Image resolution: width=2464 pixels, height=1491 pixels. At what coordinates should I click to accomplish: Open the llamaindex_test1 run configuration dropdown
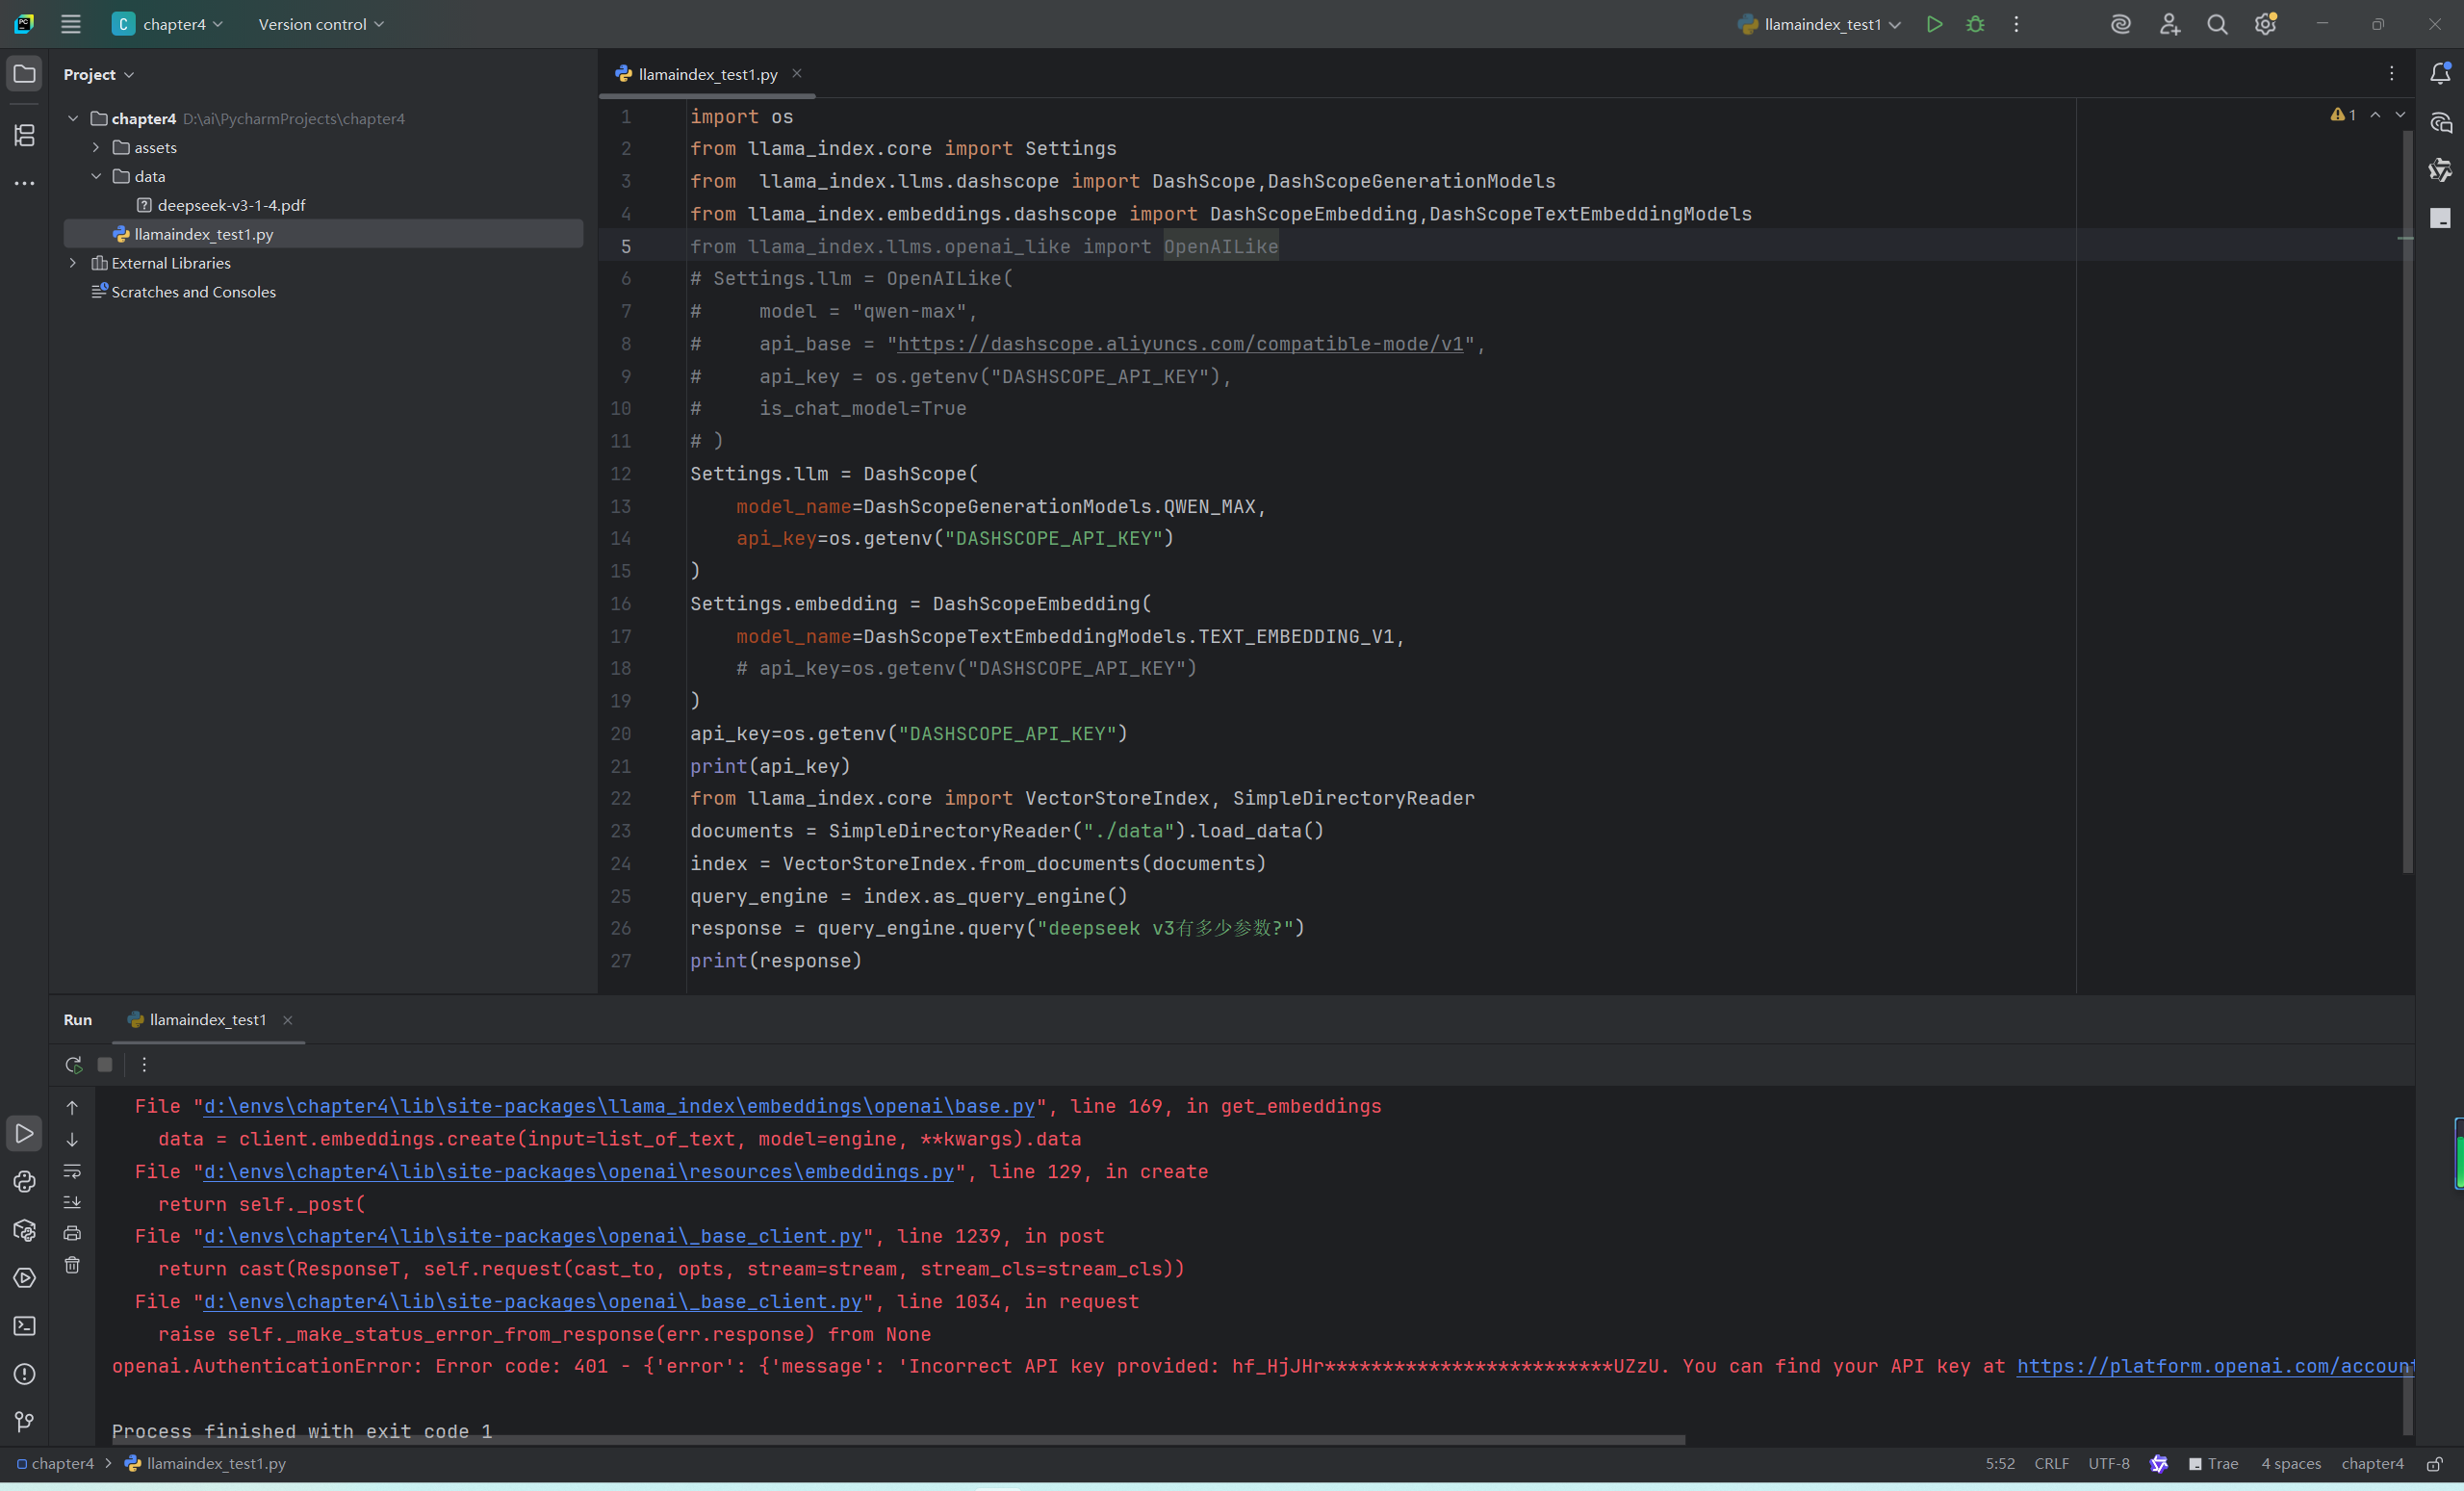pyautogui.click(x=1820, y=24)
